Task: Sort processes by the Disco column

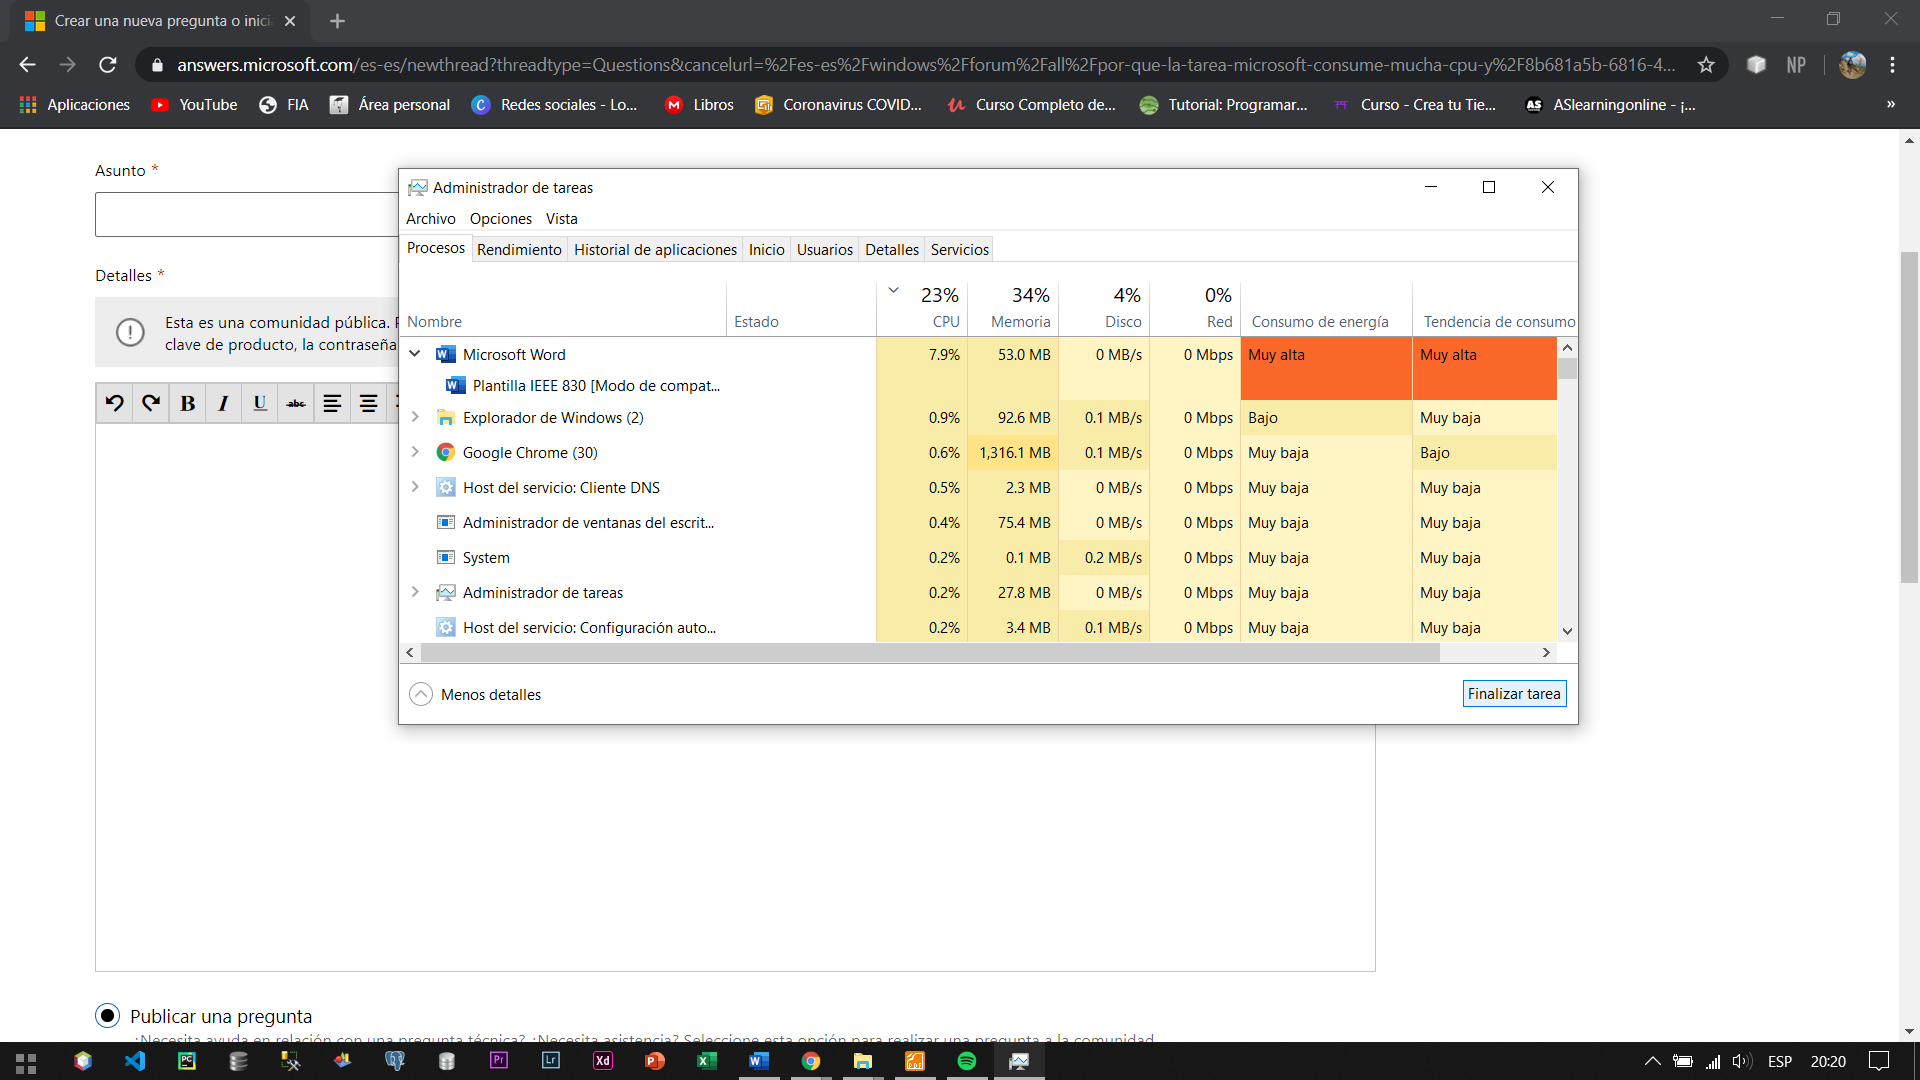Action: [x=1104, y=308]
